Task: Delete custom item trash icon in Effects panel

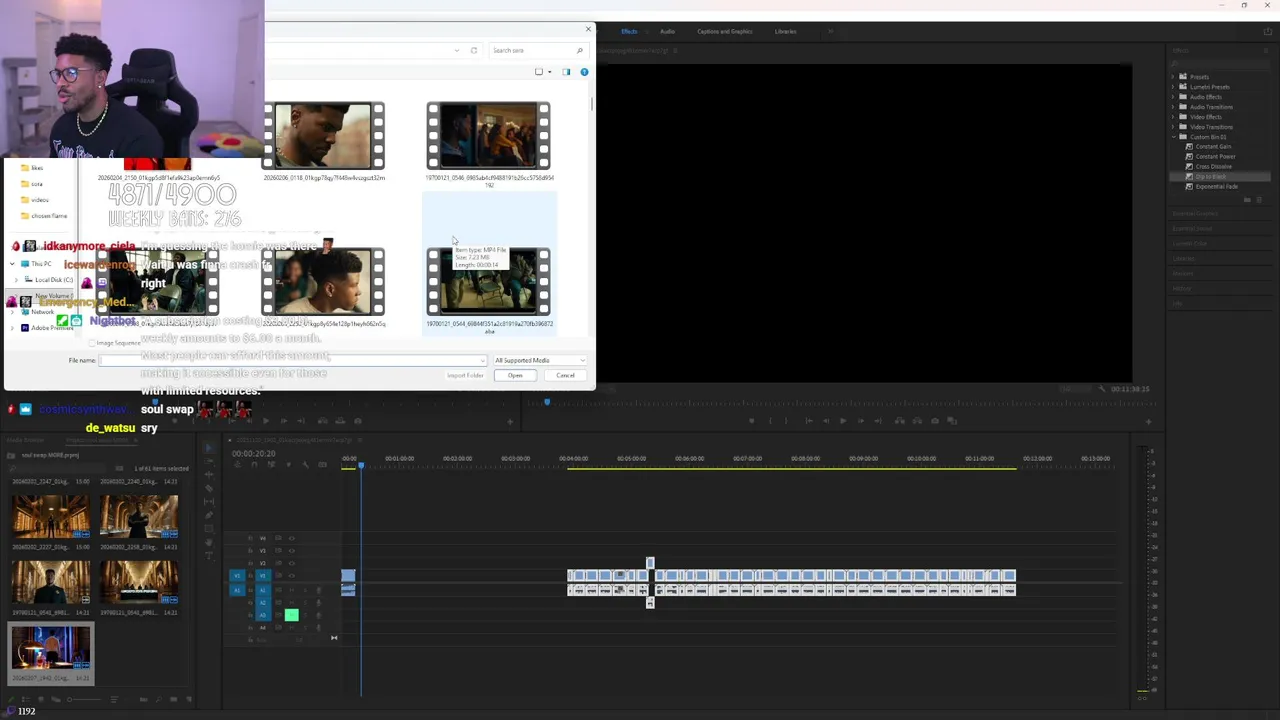Action: [x=1258, y=200]
